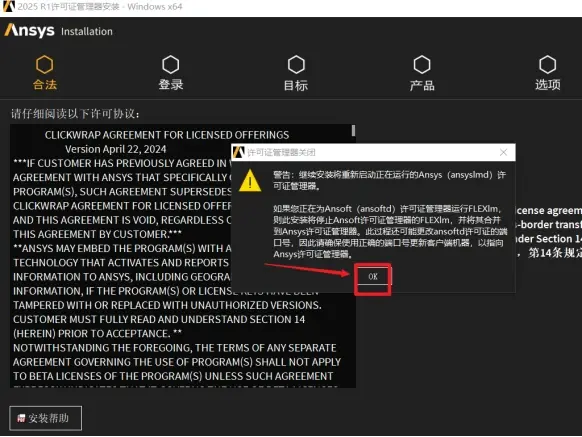
Task: Go to the 登录 step label
Action: [170, 85]
